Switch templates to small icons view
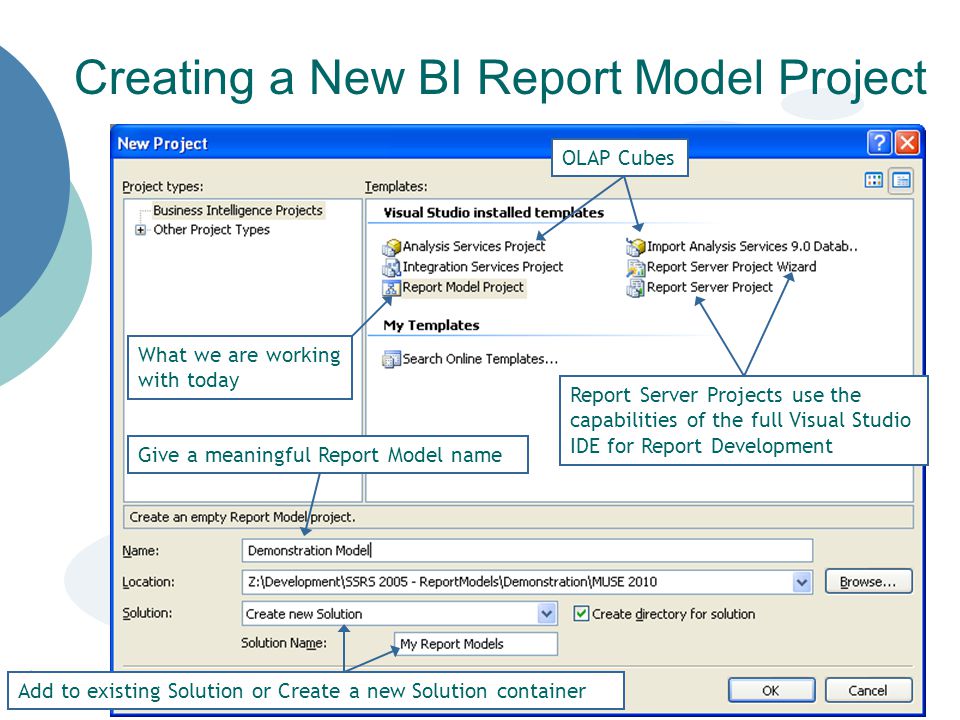The height and width of the screenshot is (720, 960). click(901, 180)
